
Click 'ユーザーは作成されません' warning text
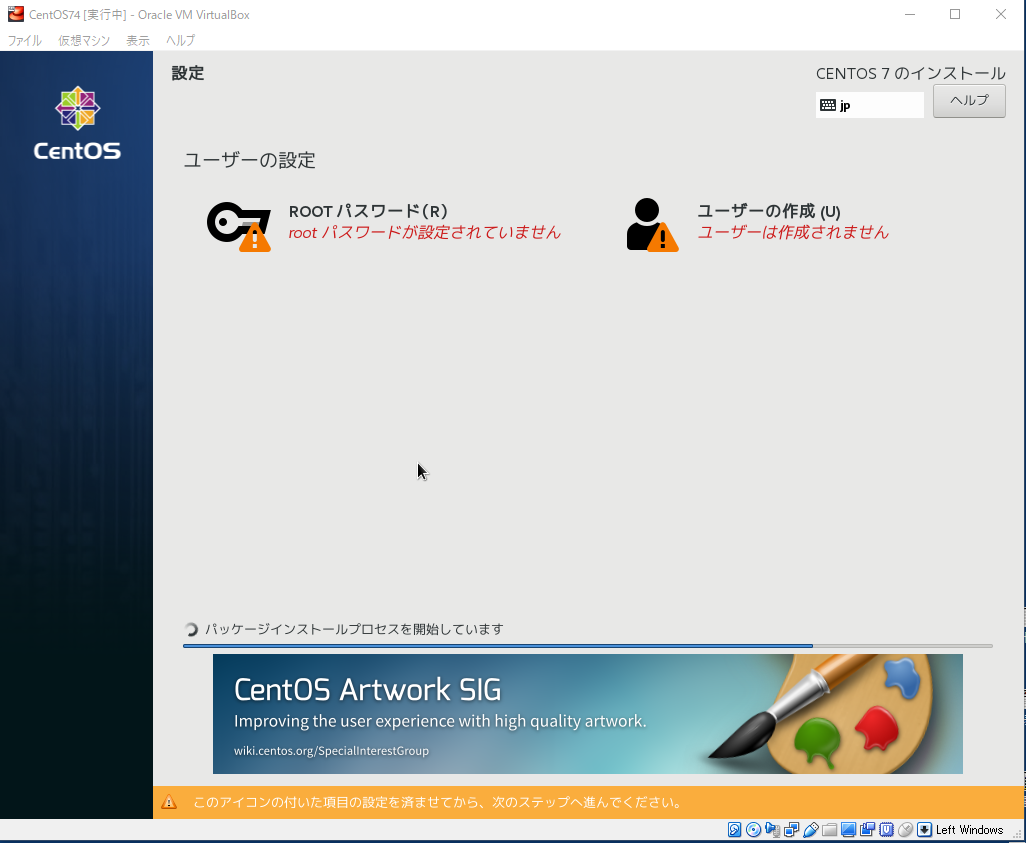pyautogui.click(x=793, y=232)
